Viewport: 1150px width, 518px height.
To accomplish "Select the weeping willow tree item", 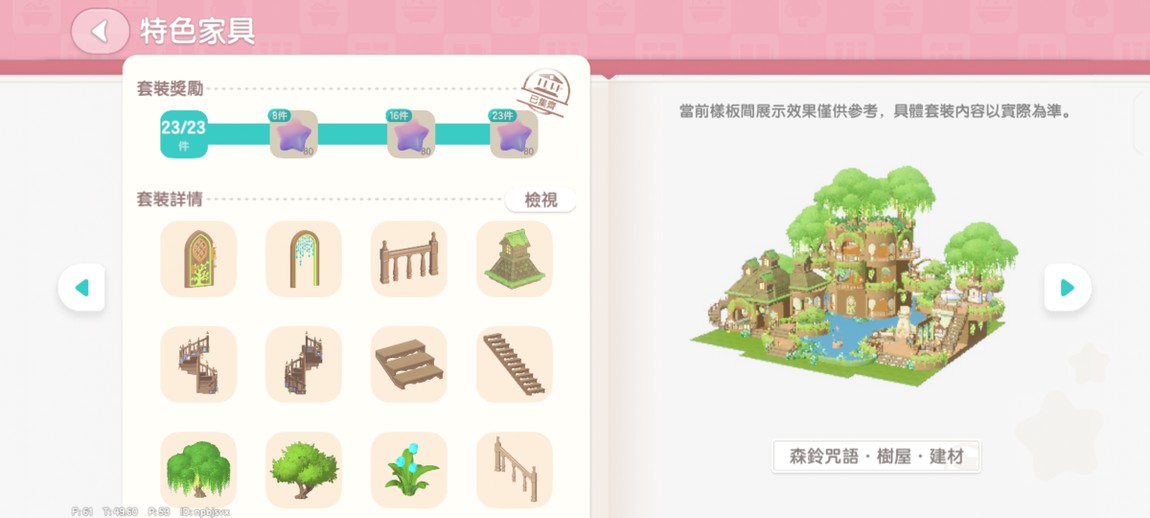I will pyautogui.click(x=198, y=470).
